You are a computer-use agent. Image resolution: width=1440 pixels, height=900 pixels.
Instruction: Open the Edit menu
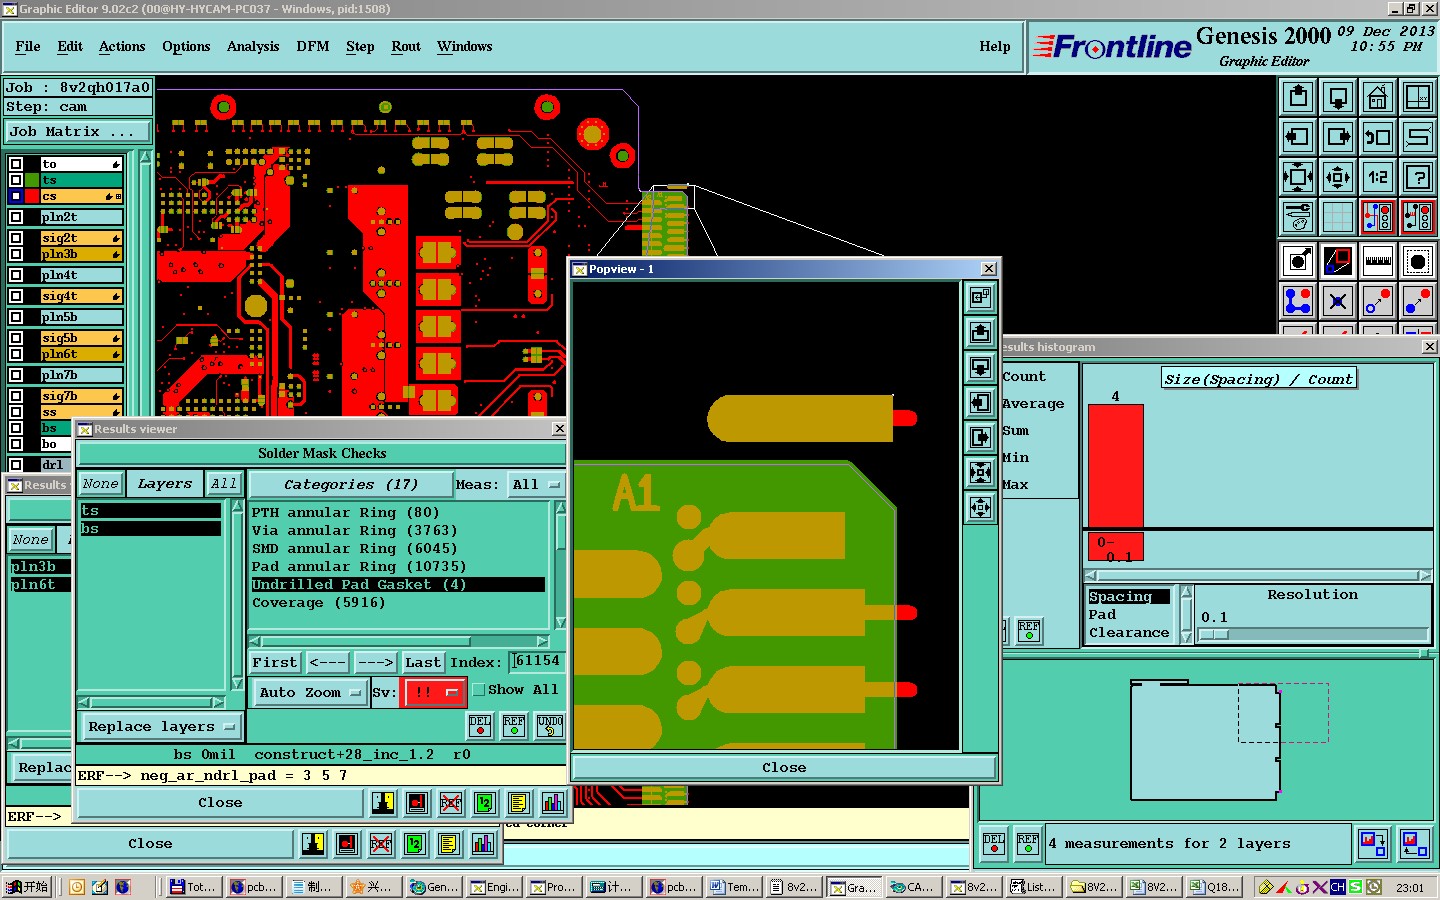tap(70, 47)
